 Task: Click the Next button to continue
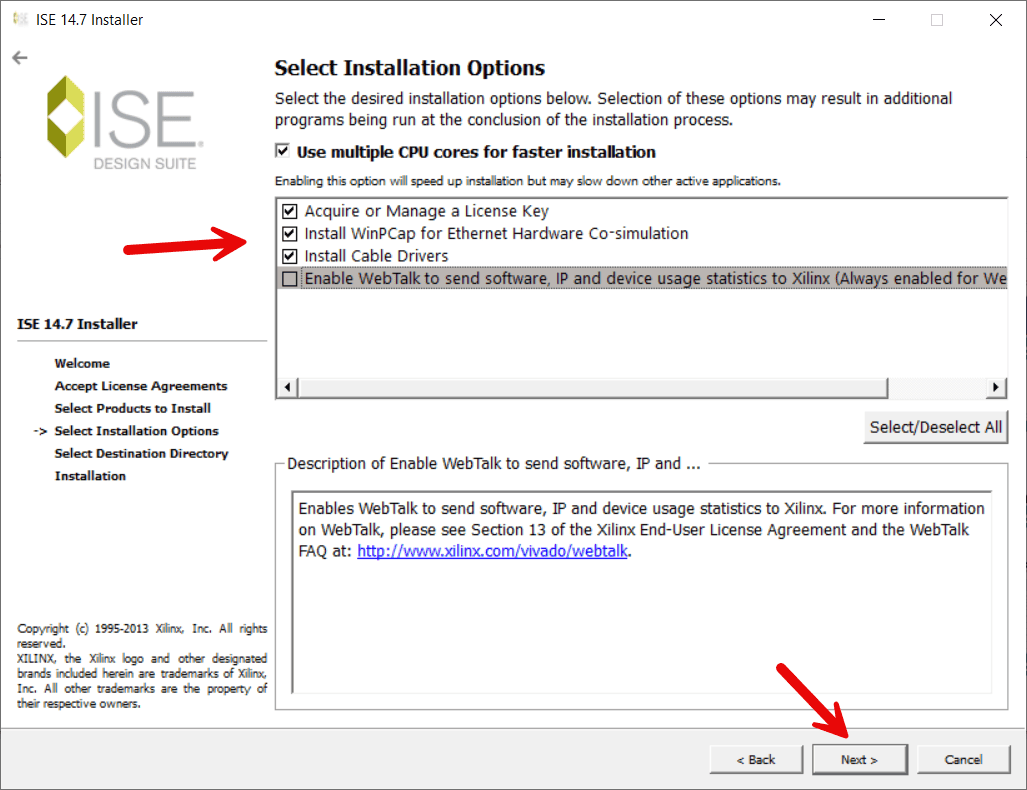pyautogui.click(x=859, y=759)
